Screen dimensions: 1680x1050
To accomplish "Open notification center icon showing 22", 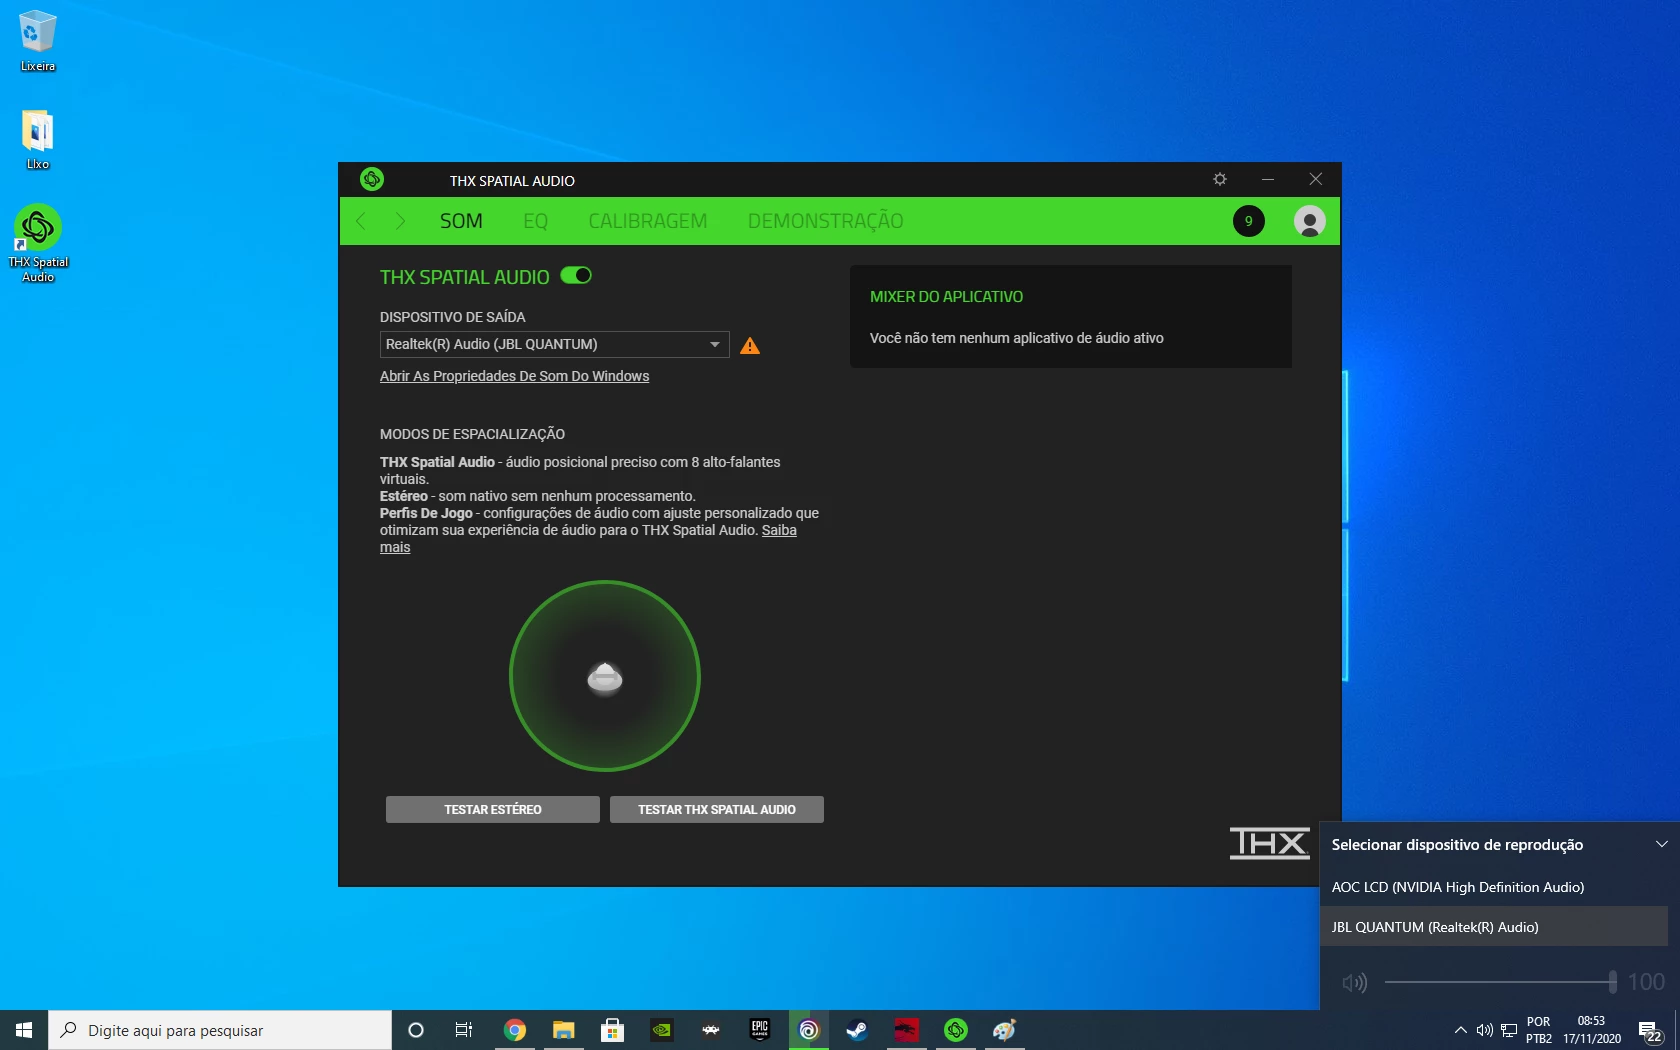I will 1651,1030.
